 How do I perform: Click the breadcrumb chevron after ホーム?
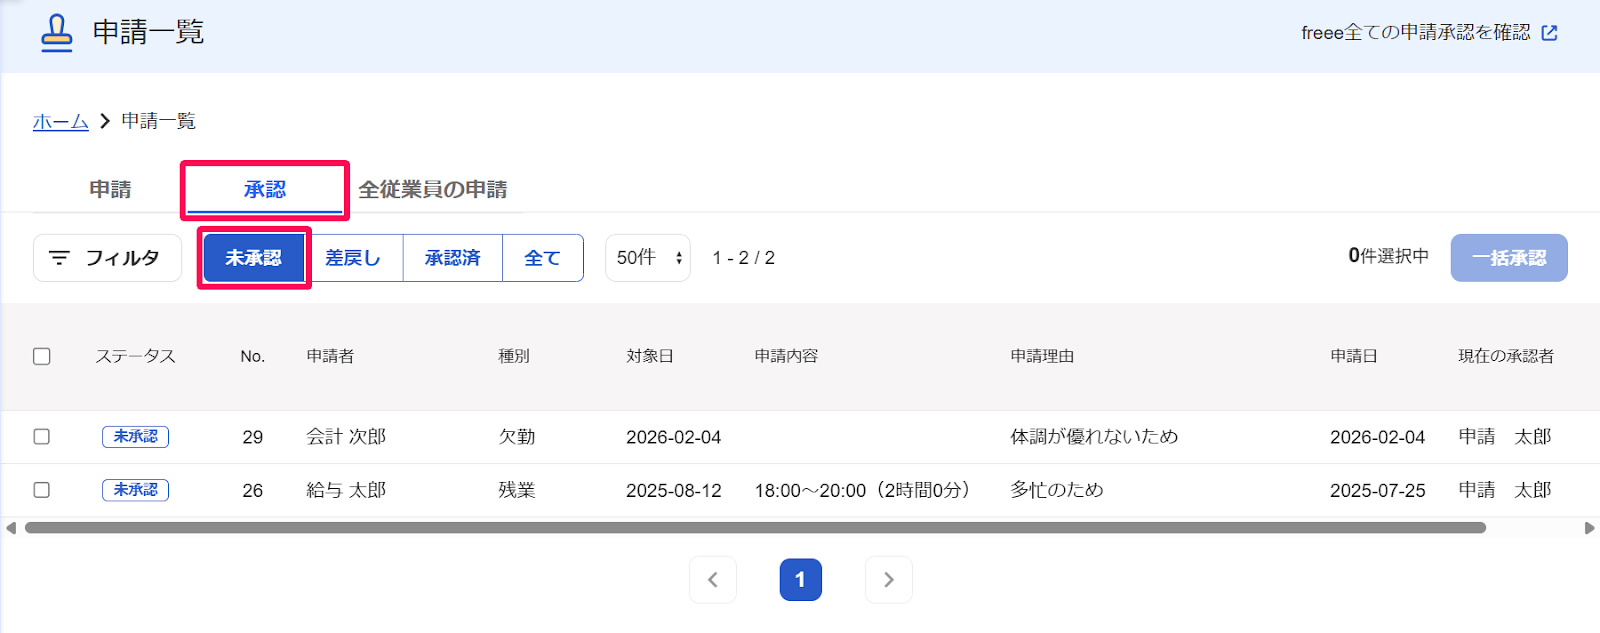coord(105,121)
